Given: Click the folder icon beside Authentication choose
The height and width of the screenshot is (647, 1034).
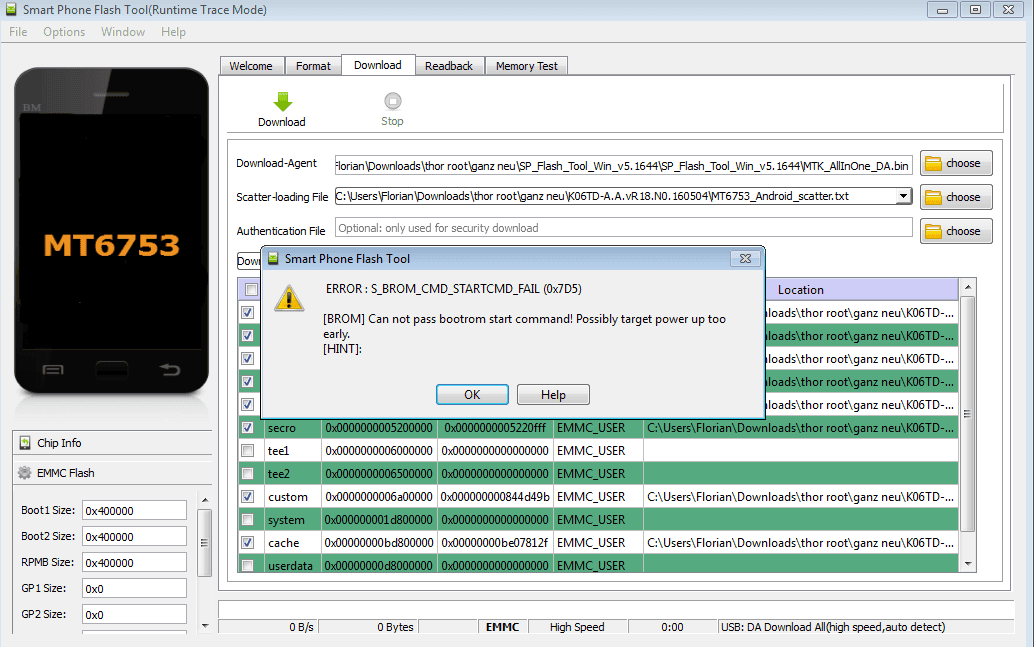Looking at the screenshot, I should [x=933, y=231].
